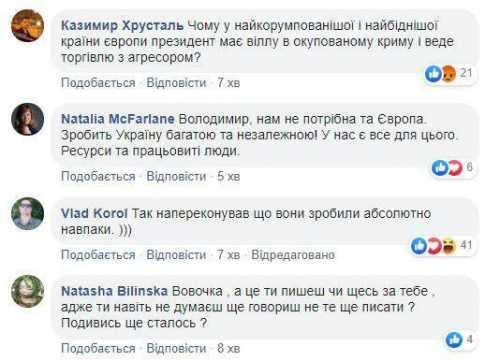Click the like icon on Natalia McFarlane's comment

click(x=440, y=168)
